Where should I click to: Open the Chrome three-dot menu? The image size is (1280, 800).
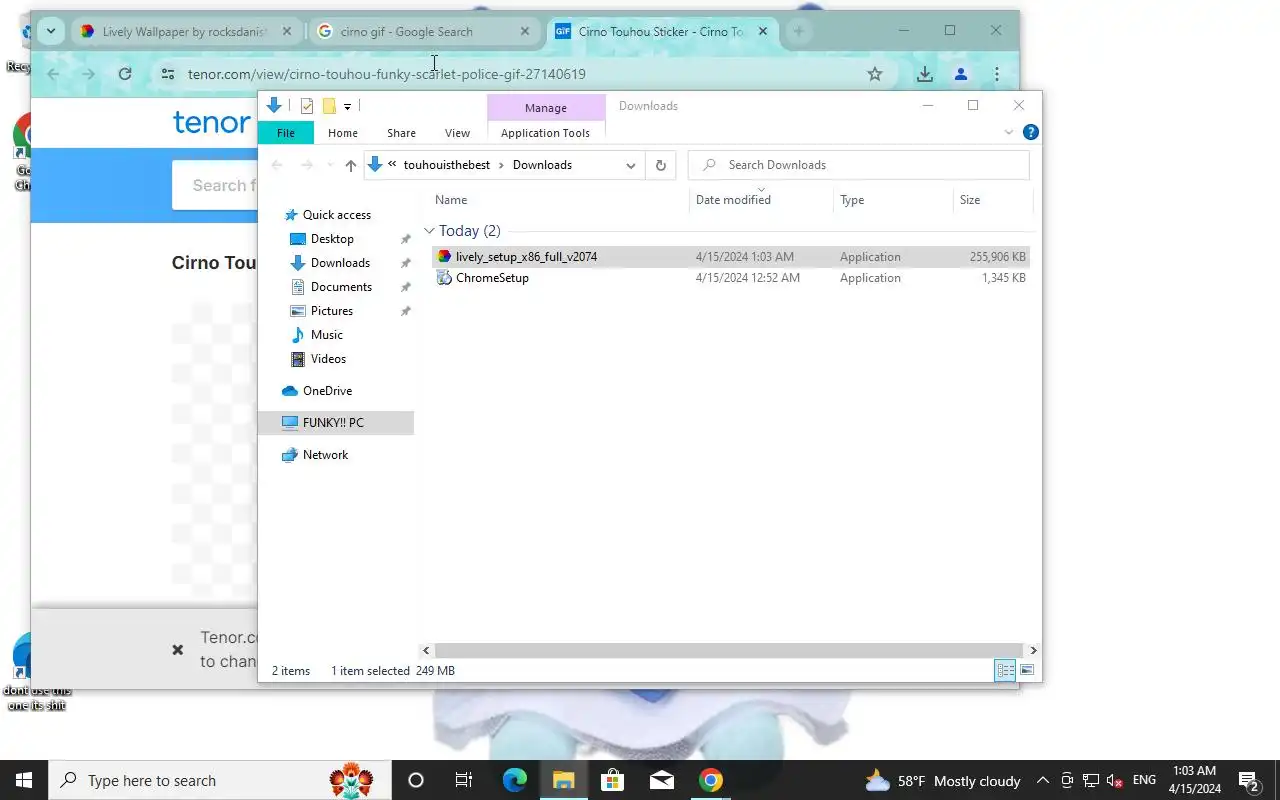coord(996,74)
